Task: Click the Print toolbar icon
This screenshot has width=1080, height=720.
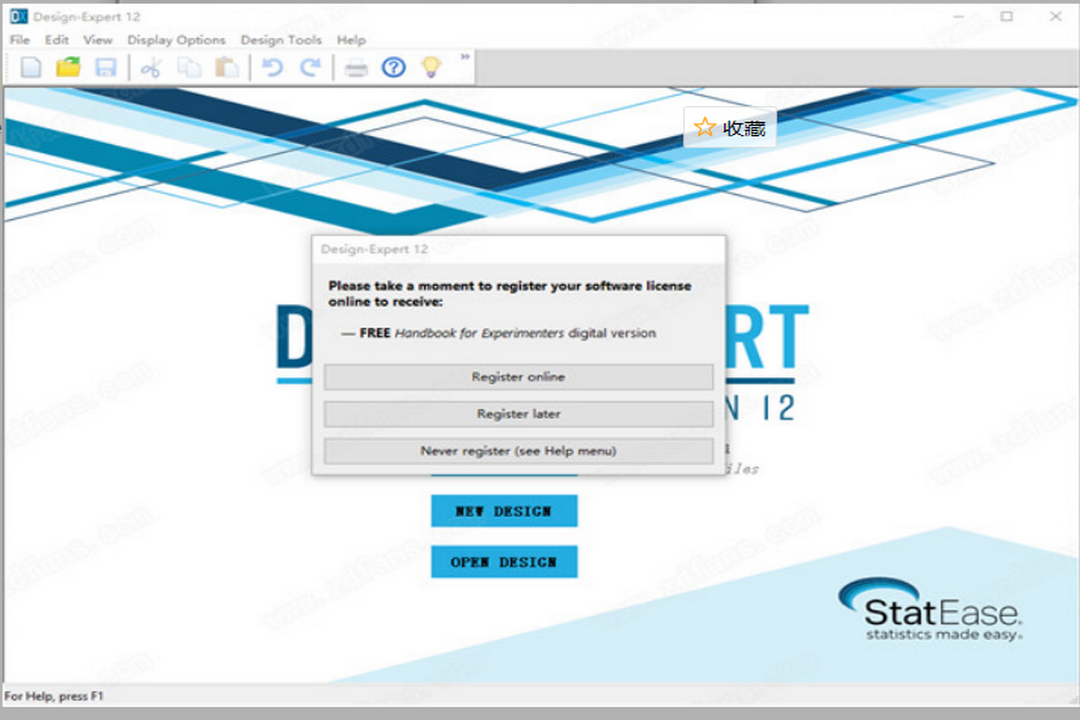Action: pos(356,66)
